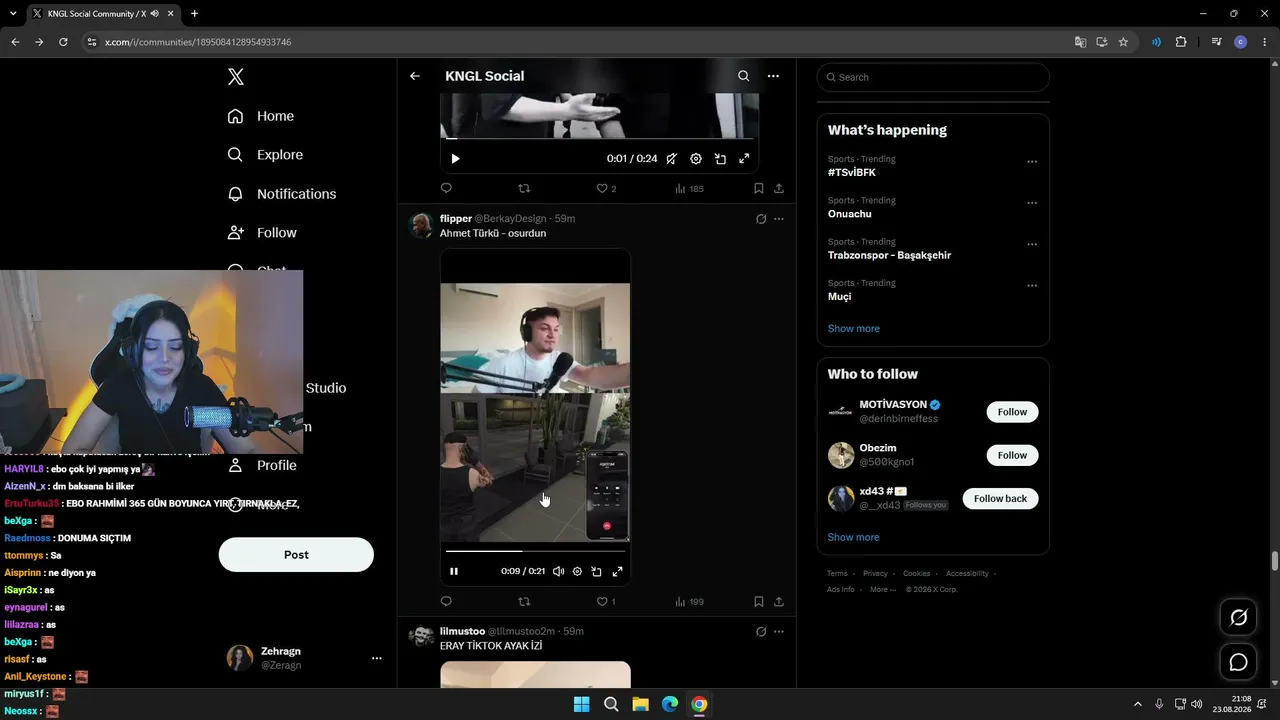Repost flipper's post

(524, 602)
